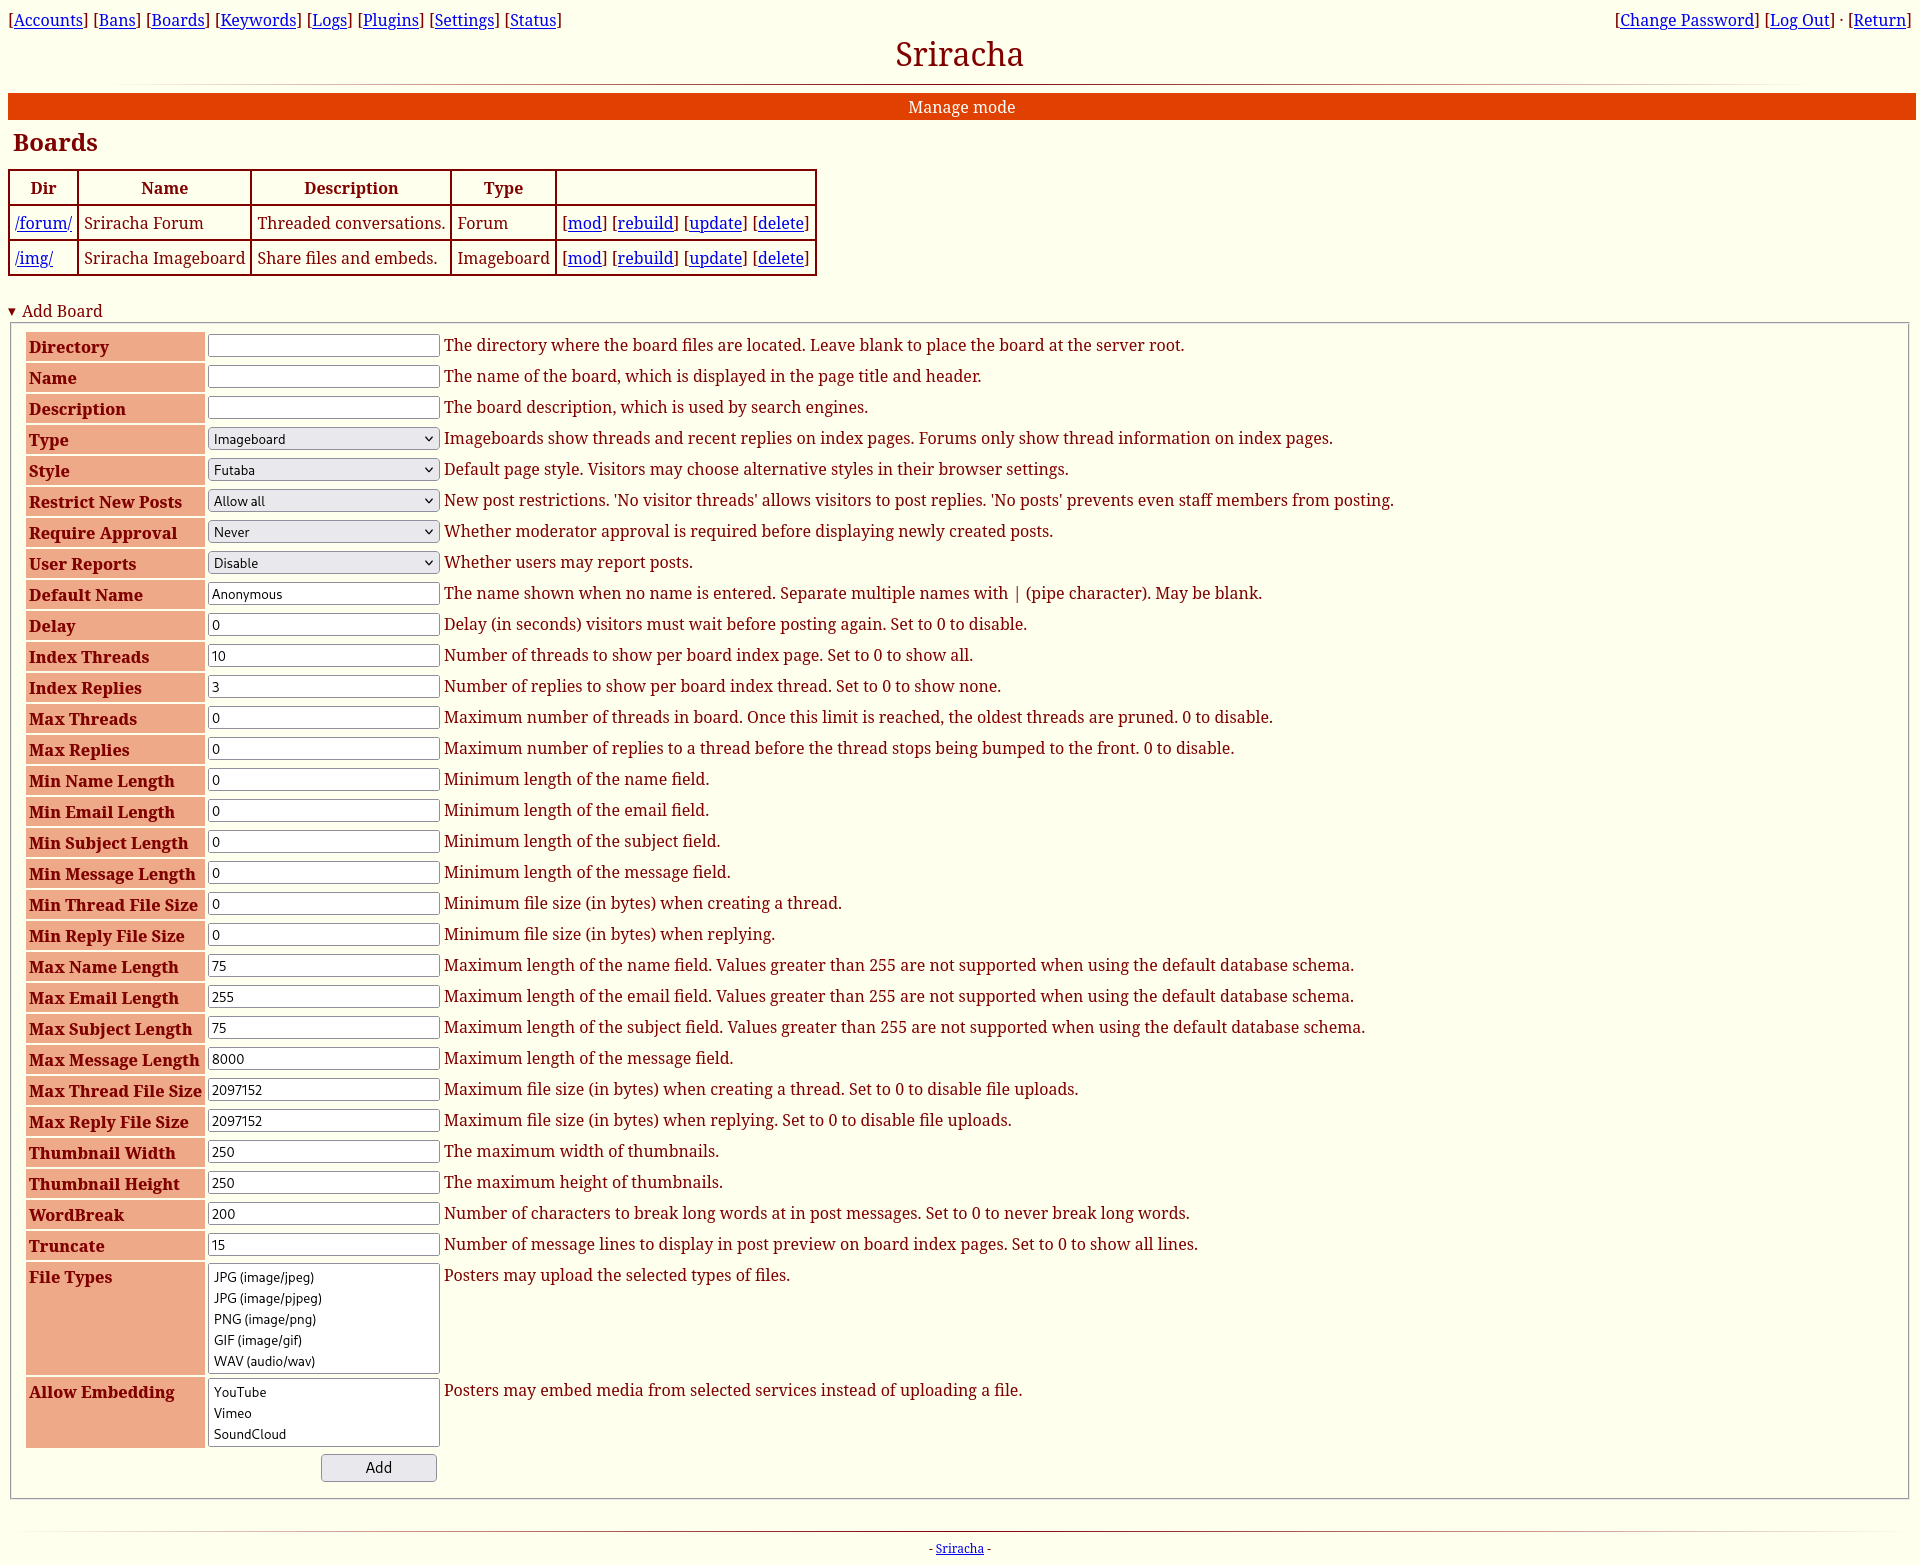The image size is (1920, 1565).
Task: Collapse the Add Board section
Action: (56, 311)
